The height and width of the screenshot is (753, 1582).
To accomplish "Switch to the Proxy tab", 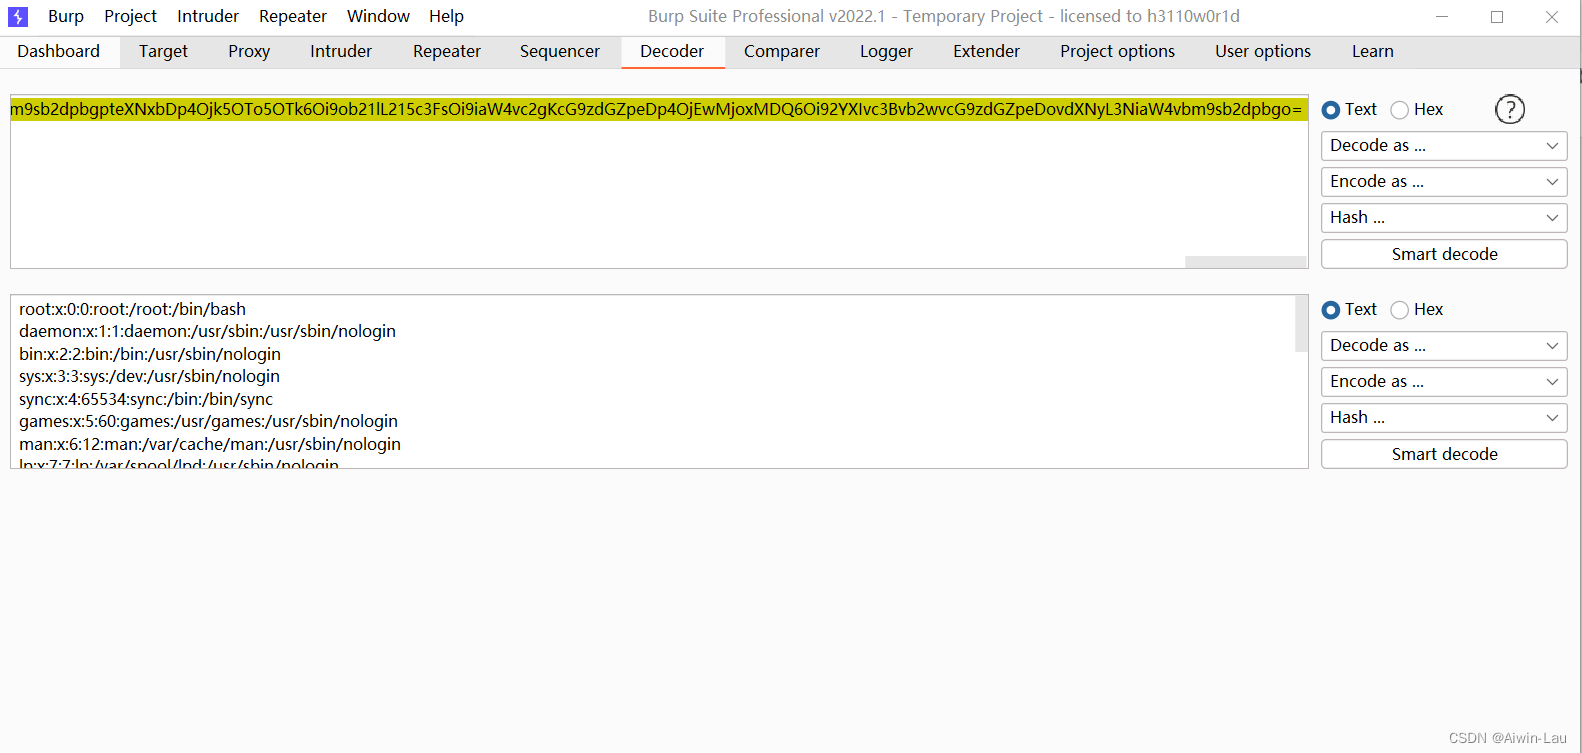I will (249, 52).
